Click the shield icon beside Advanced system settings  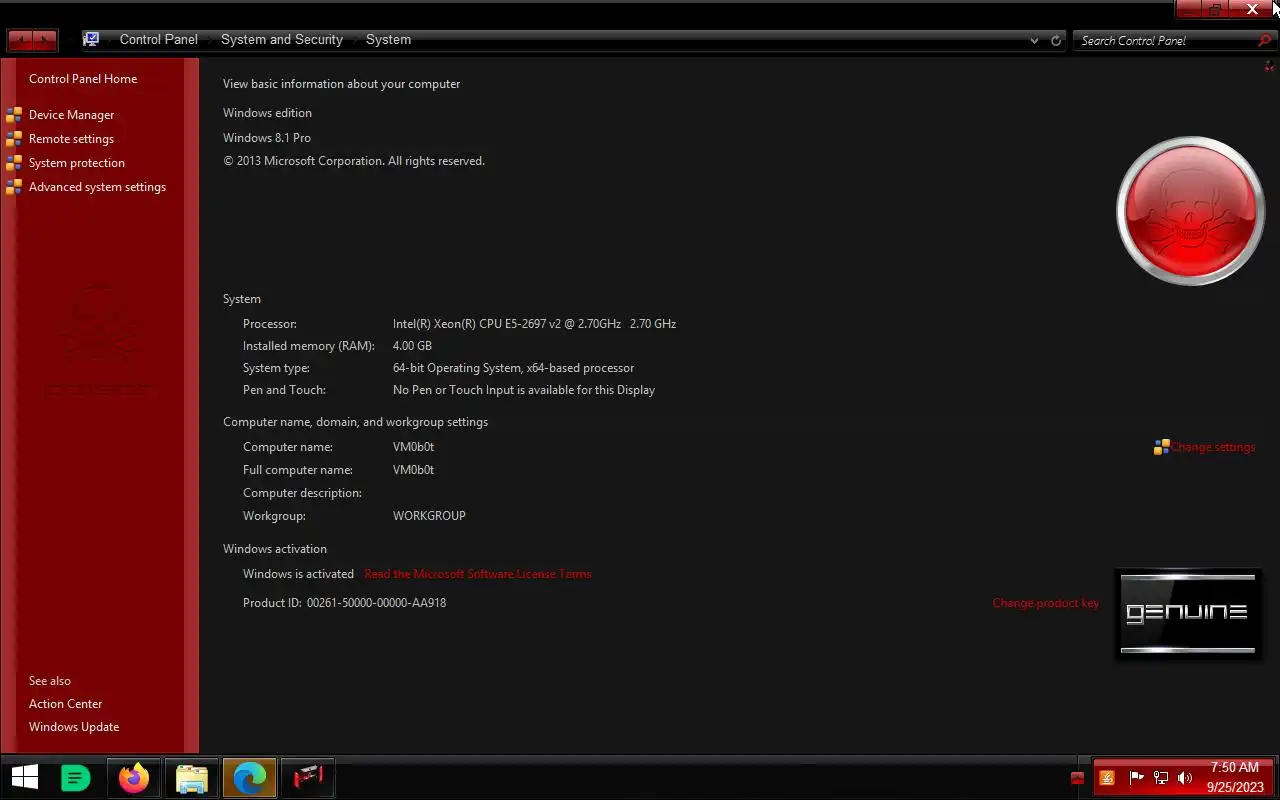pos(13,187)
